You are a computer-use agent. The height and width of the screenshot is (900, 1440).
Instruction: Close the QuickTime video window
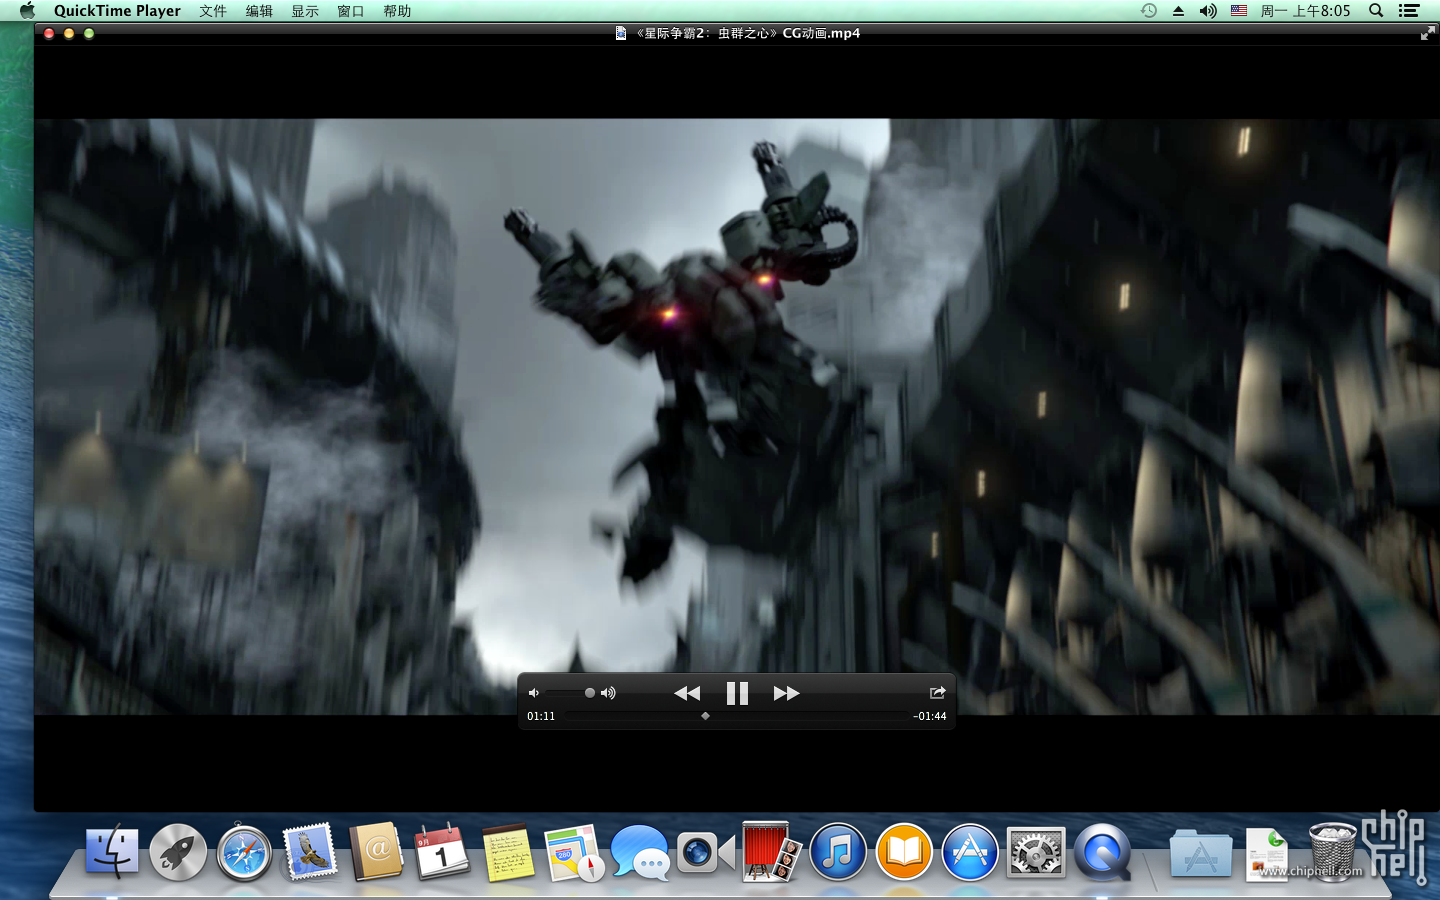[49, 33]
